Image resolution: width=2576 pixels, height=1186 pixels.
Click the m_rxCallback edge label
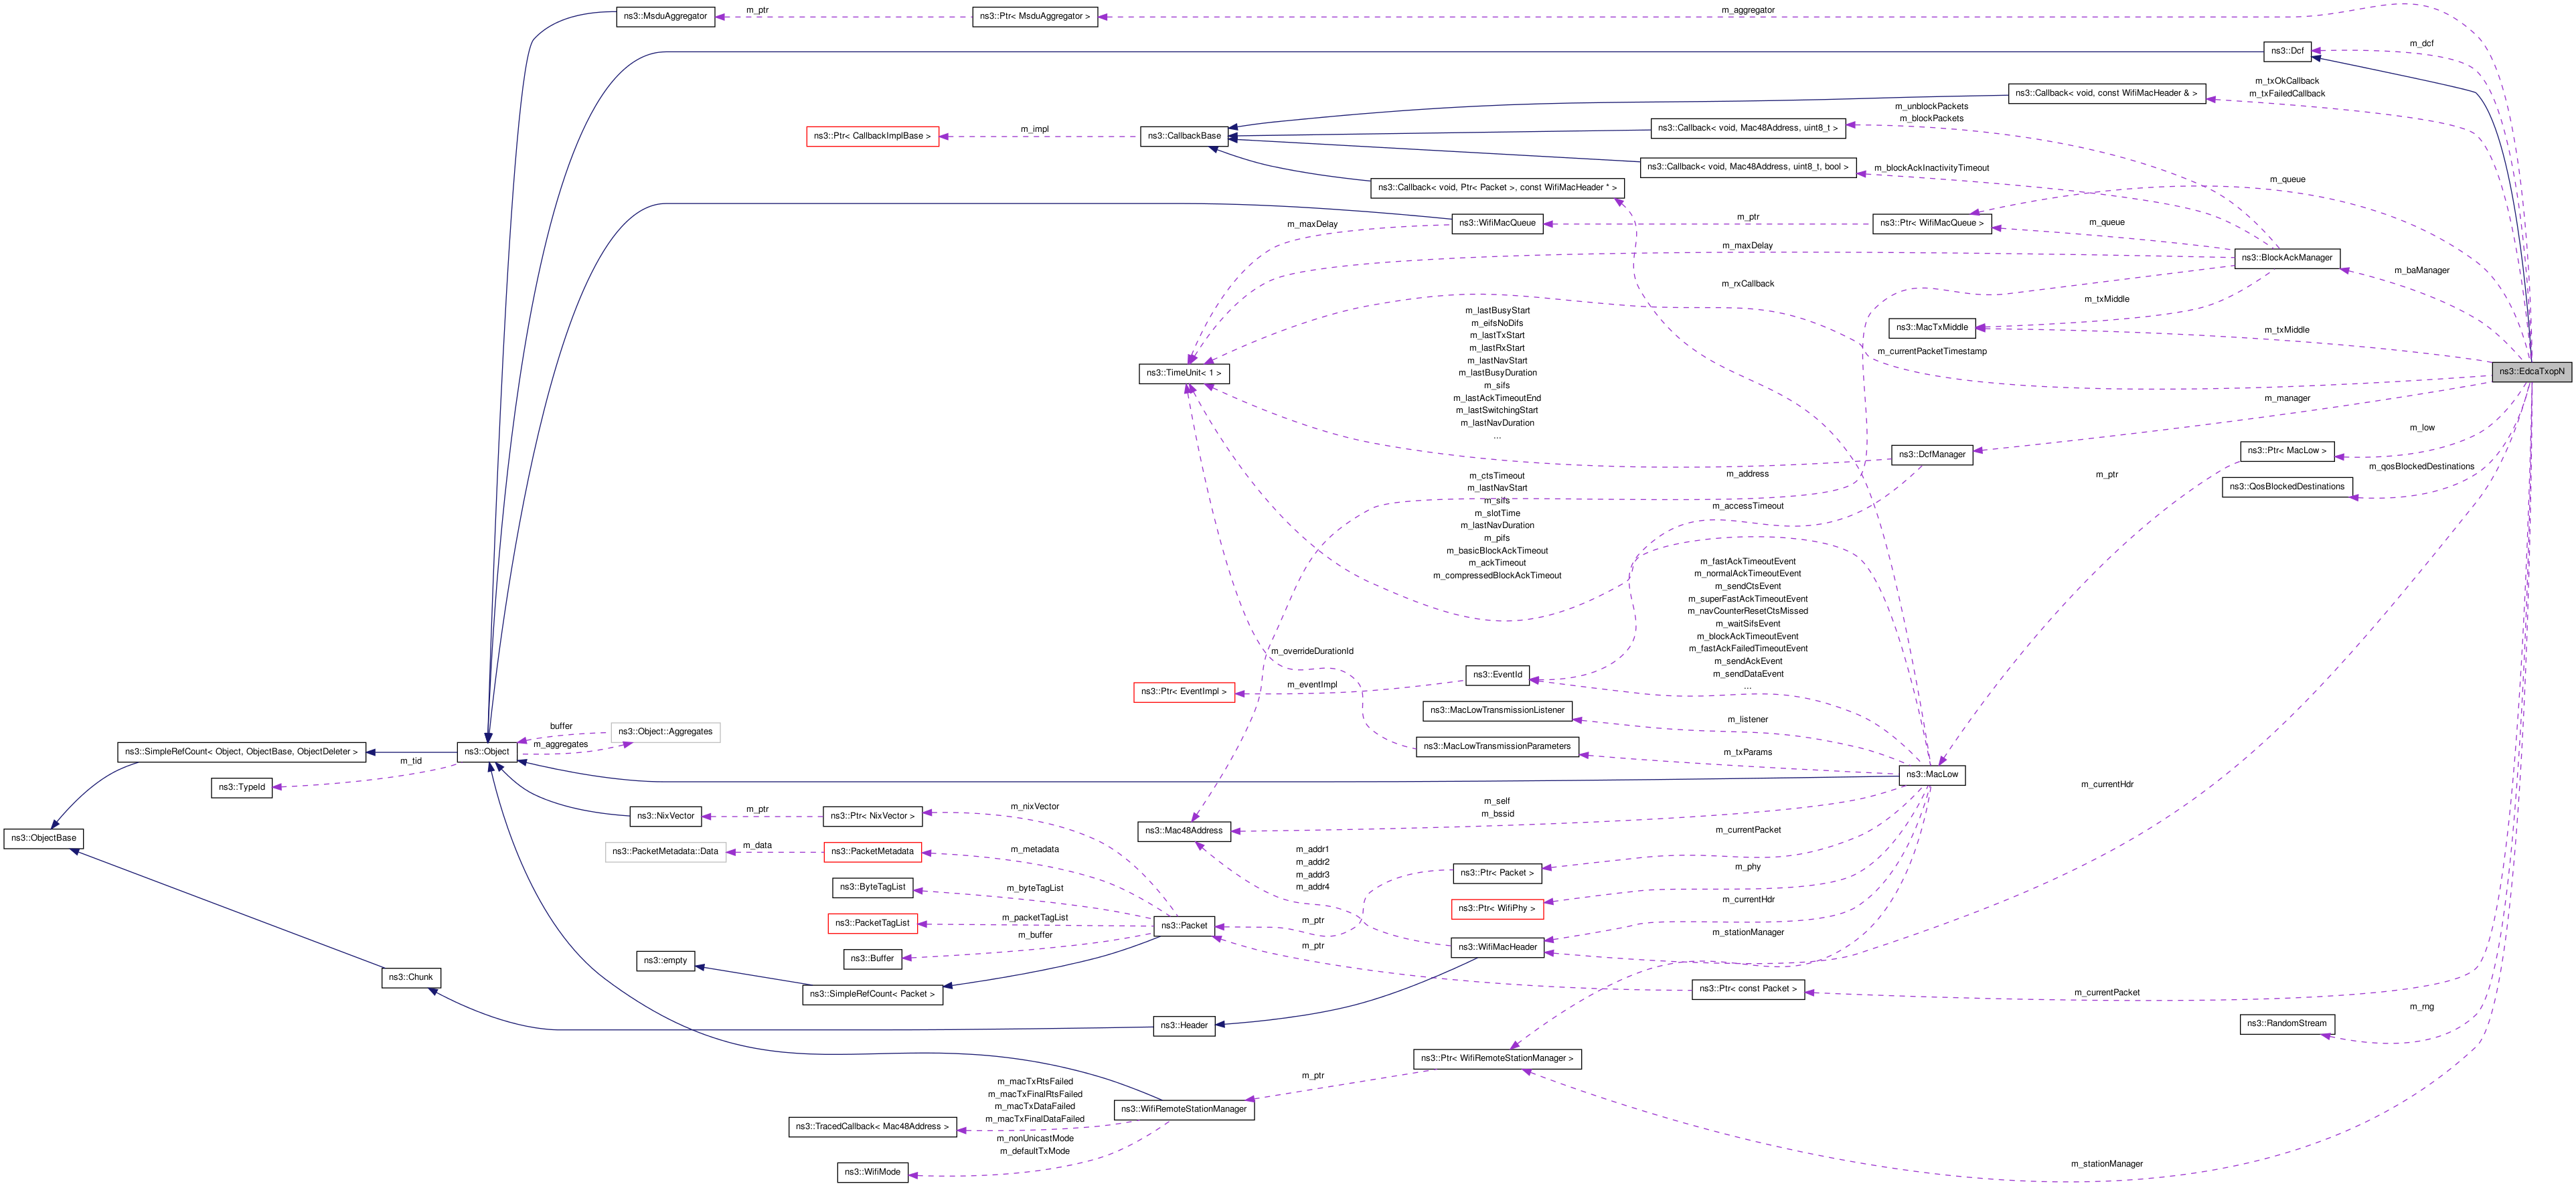pyautogui.click(x=1748, y=284)
